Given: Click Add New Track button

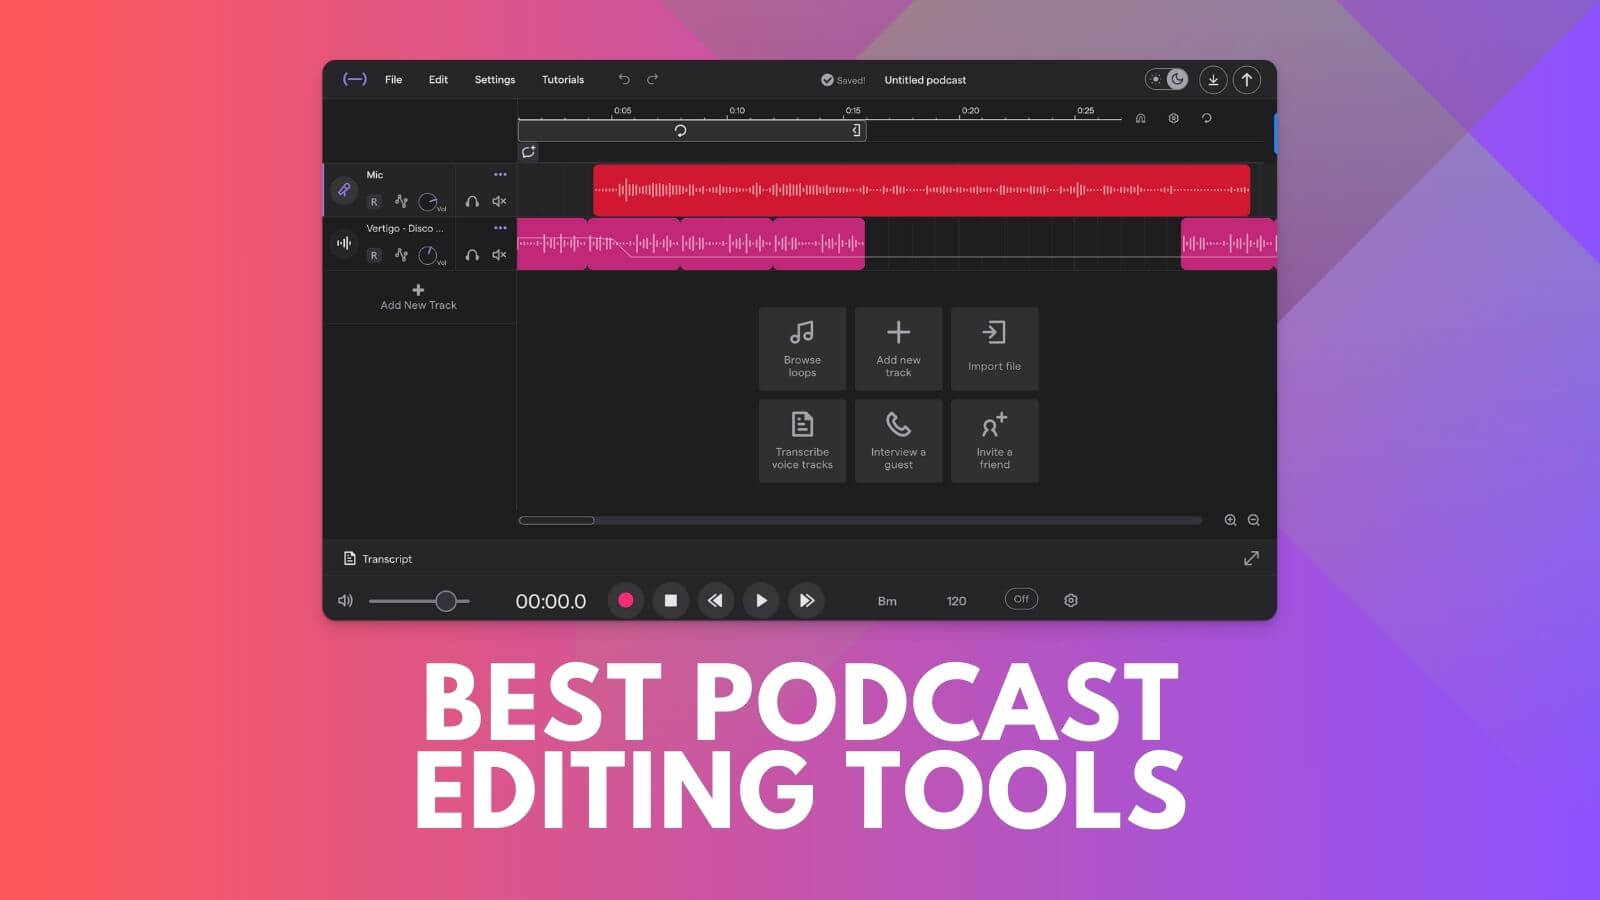Looking at the screenshot, I should (x=418, y=297).
